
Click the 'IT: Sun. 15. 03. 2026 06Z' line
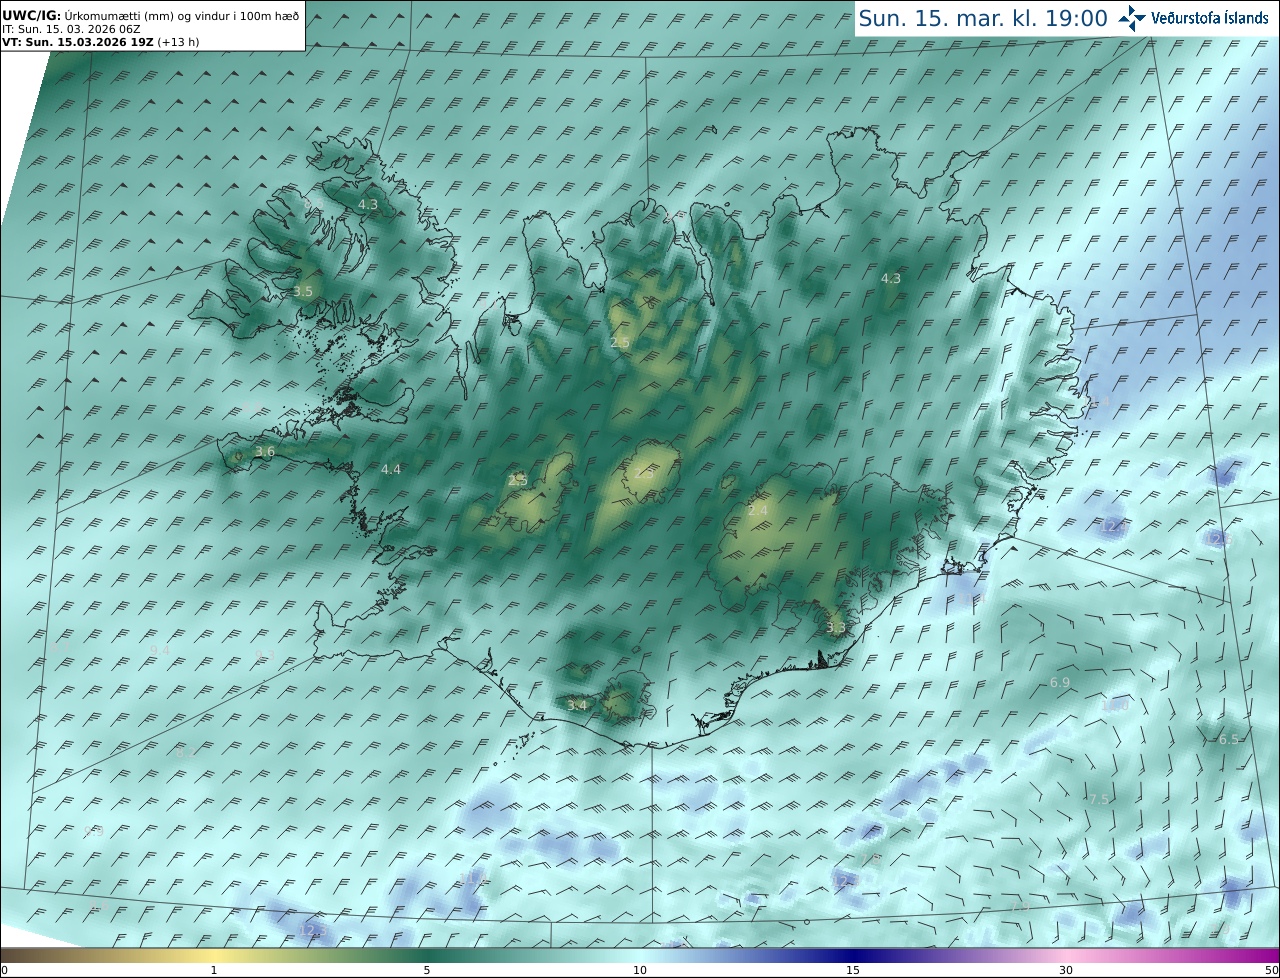(x=71, y=30)
